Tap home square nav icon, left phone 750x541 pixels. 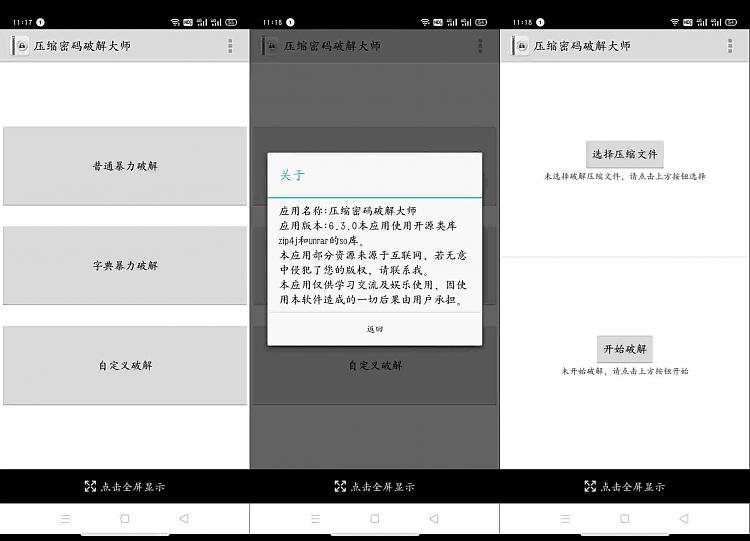pyautogui.click(x=125, y=519)
